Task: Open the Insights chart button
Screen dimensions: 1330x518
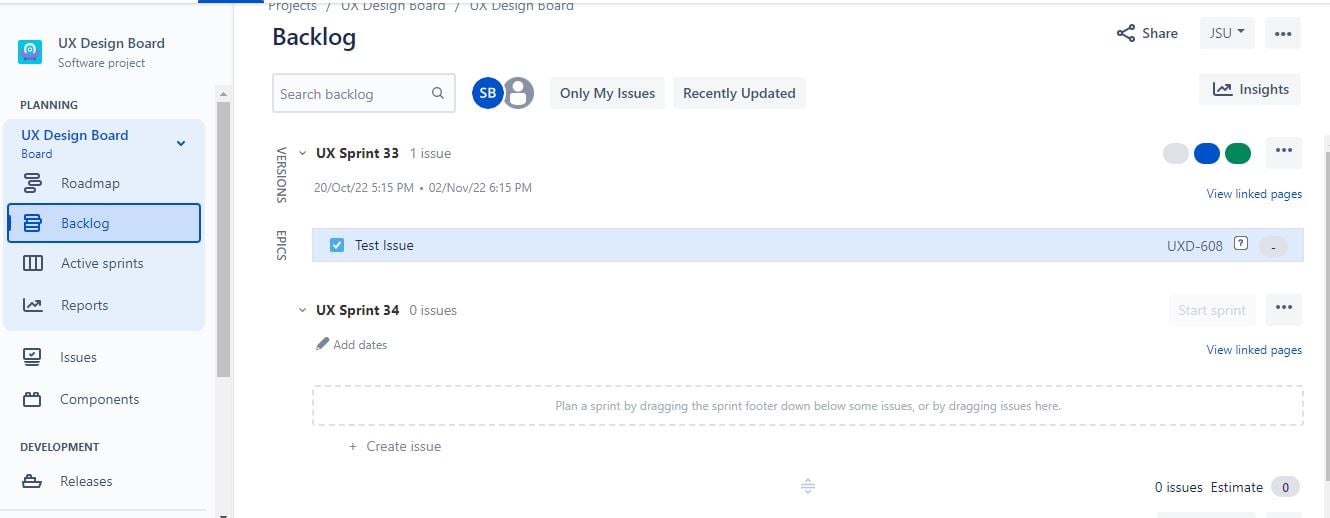Action: click(x=1250, y=89)
